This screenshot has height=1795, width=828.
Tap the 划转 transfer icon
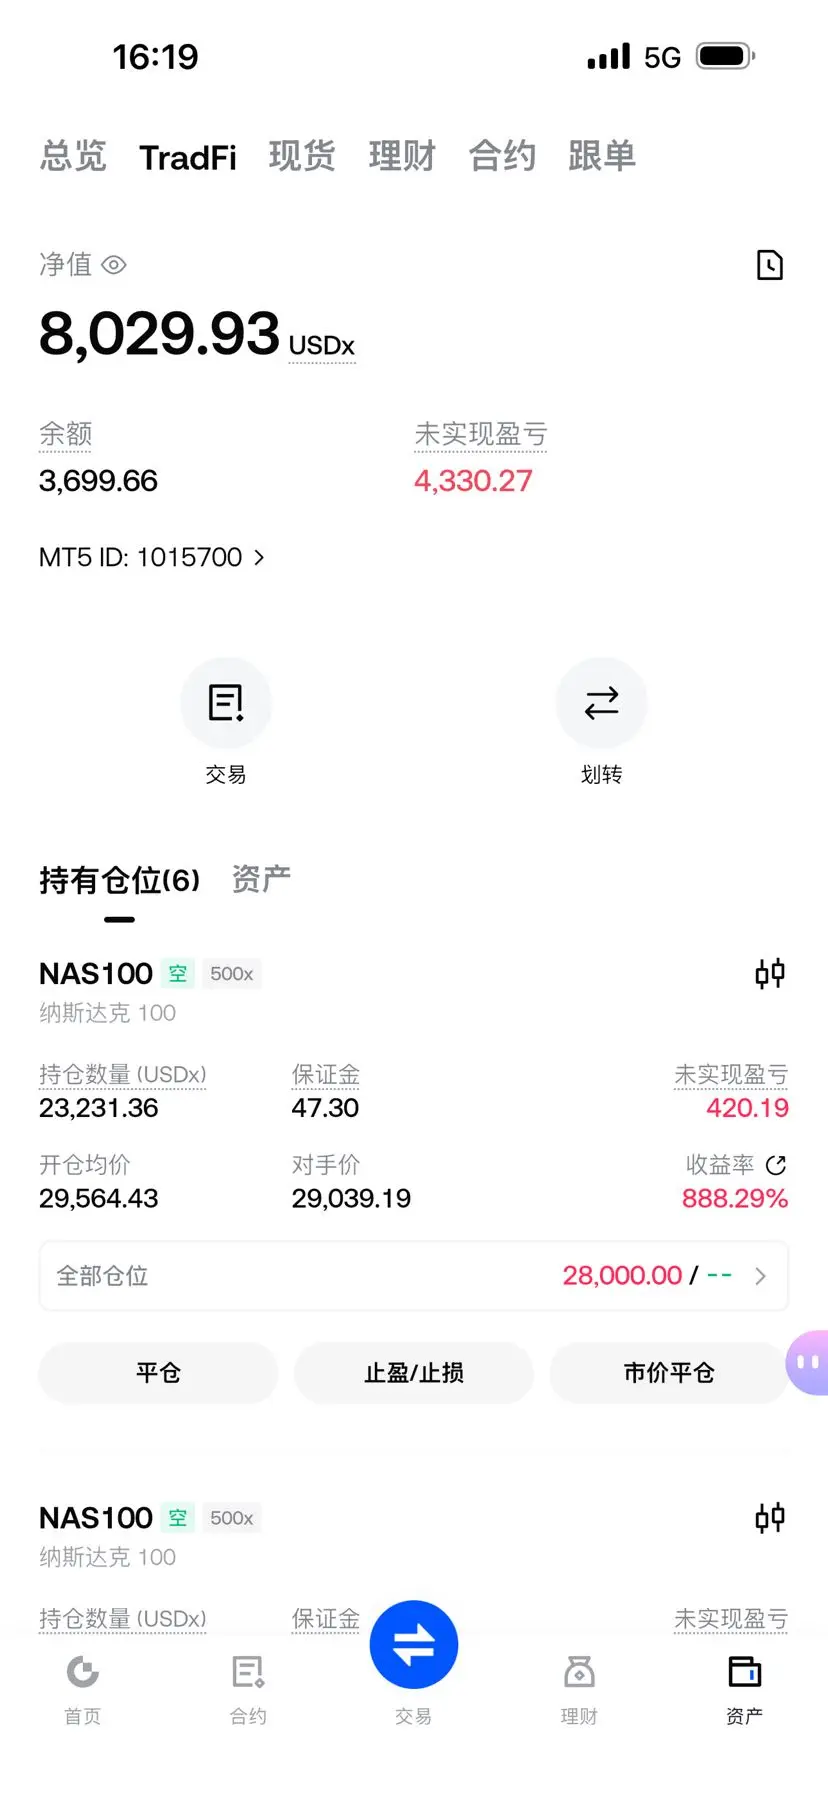pos(601,703)
